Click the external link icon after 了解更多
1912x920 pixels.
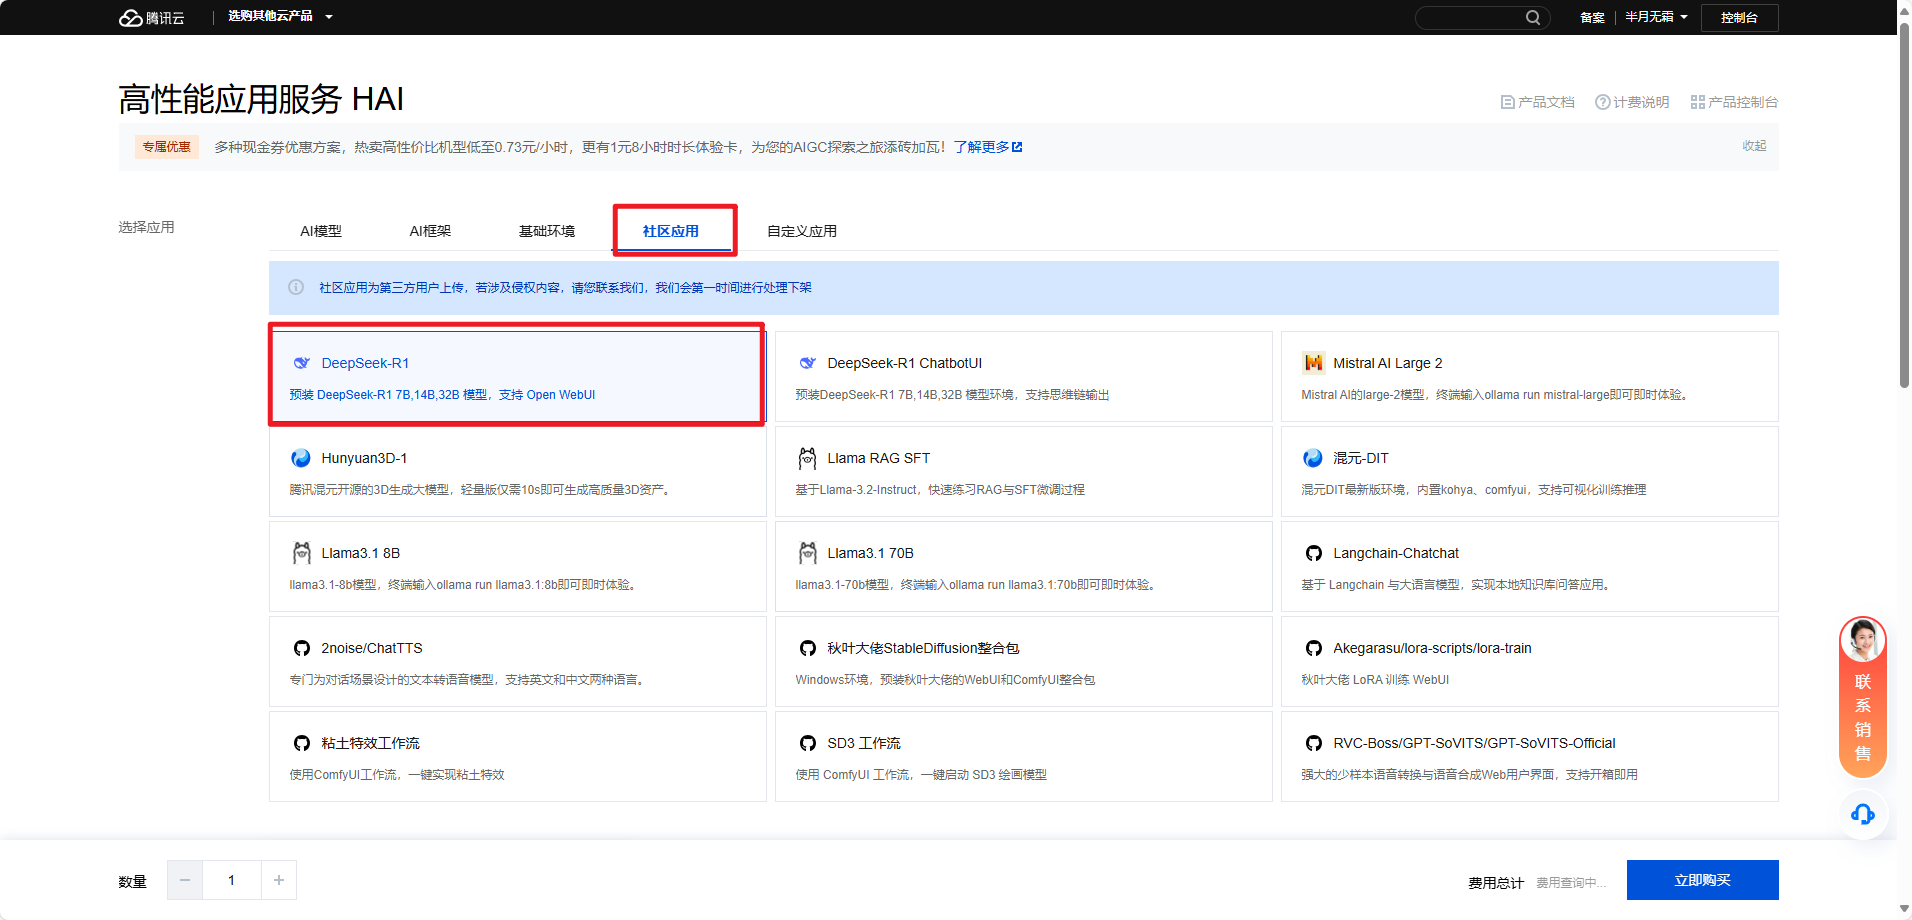[1017, 147]
